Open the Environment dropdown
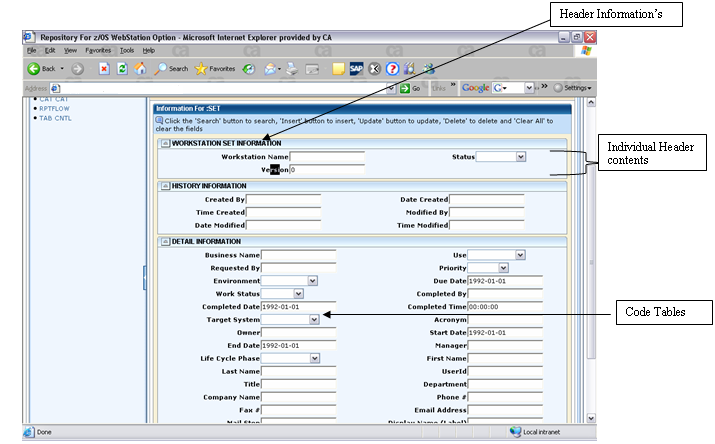Image resolution: width=715 pixels, height=444 pixels. (x=312, y=281)
